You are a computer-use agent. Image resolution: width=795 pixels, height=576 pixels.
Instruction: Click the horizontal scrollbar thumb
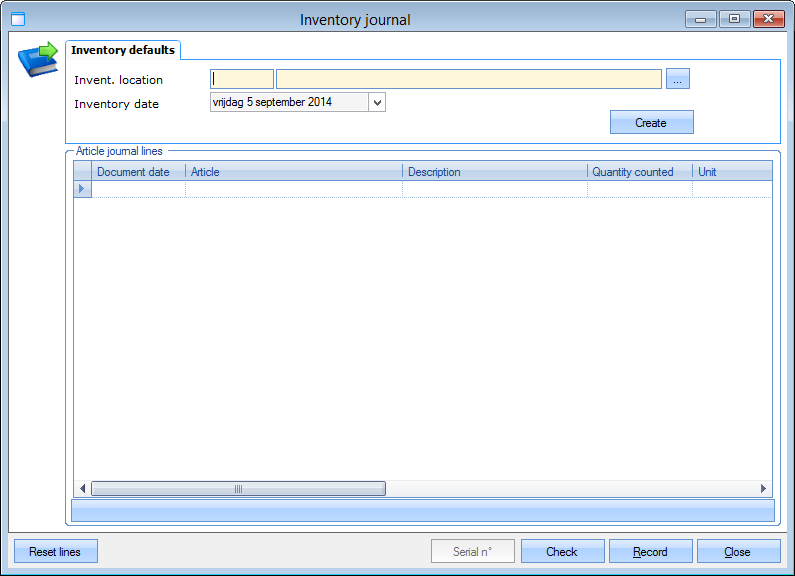pyautogui.click(x=238, y=489)
